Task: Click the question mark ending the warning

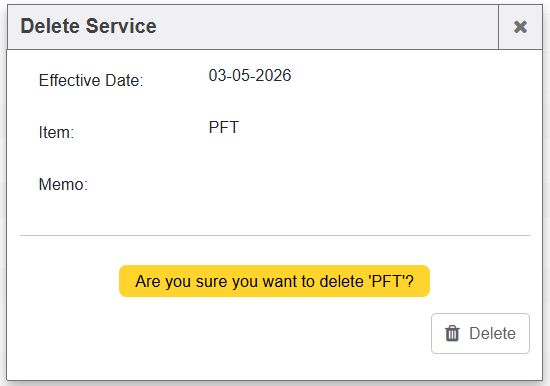Action: (x=409, y=281)
